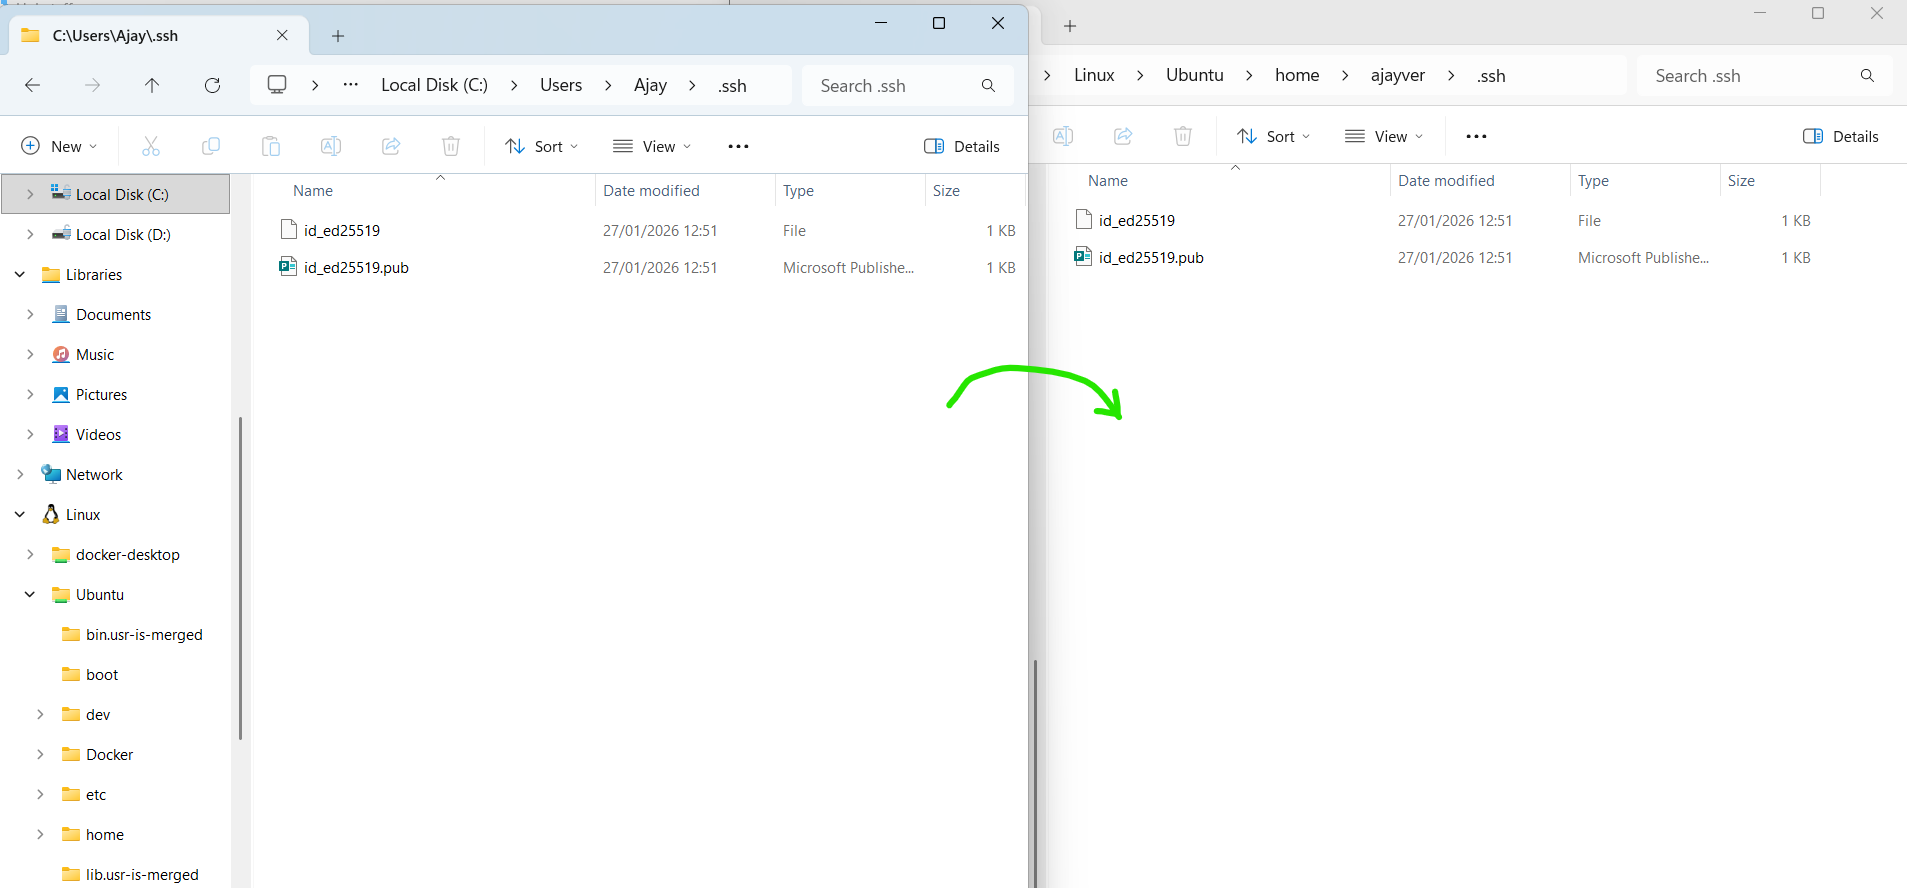Image resolution: width=1907 pixels, height=888 pixels.
Task: Open See more options in front window toolbar
Action: (739, 146)
